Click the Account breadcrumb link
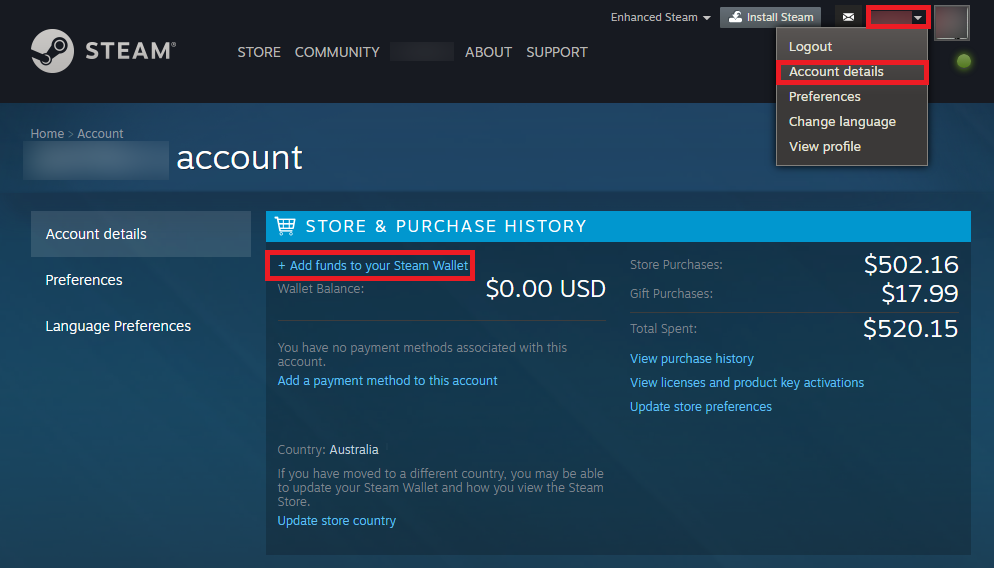This screenshot has height=568, width=994. [x=100, y=134]
